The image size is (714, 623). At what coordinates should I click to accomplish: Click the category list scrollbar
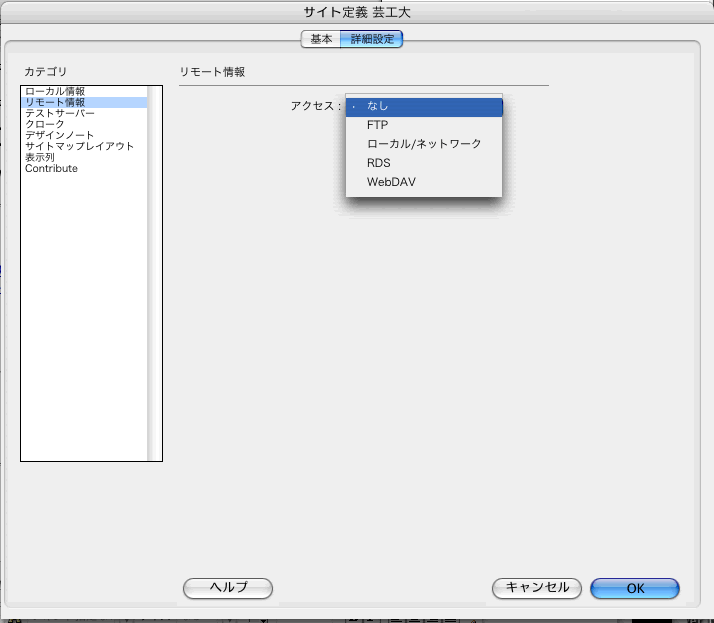155,273
